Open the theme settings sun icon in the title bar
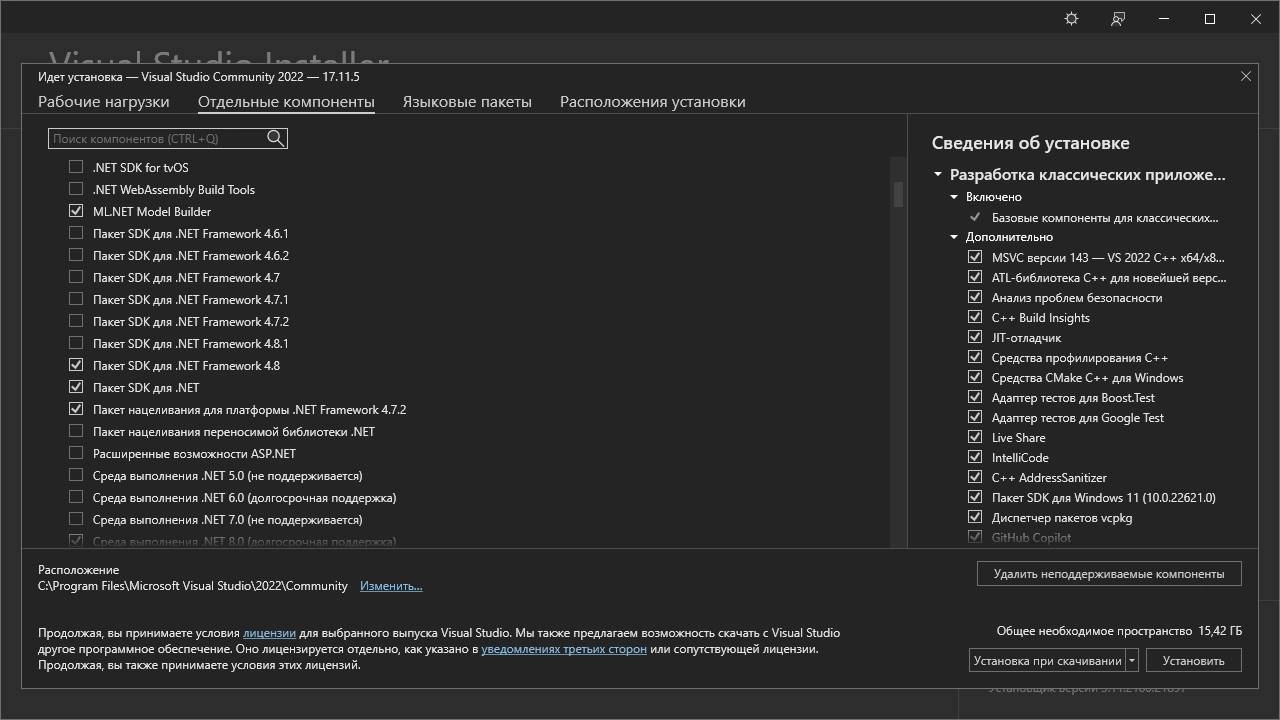Image resolution: width=1280 pixels, height=720 pixels. [1071, 19]
